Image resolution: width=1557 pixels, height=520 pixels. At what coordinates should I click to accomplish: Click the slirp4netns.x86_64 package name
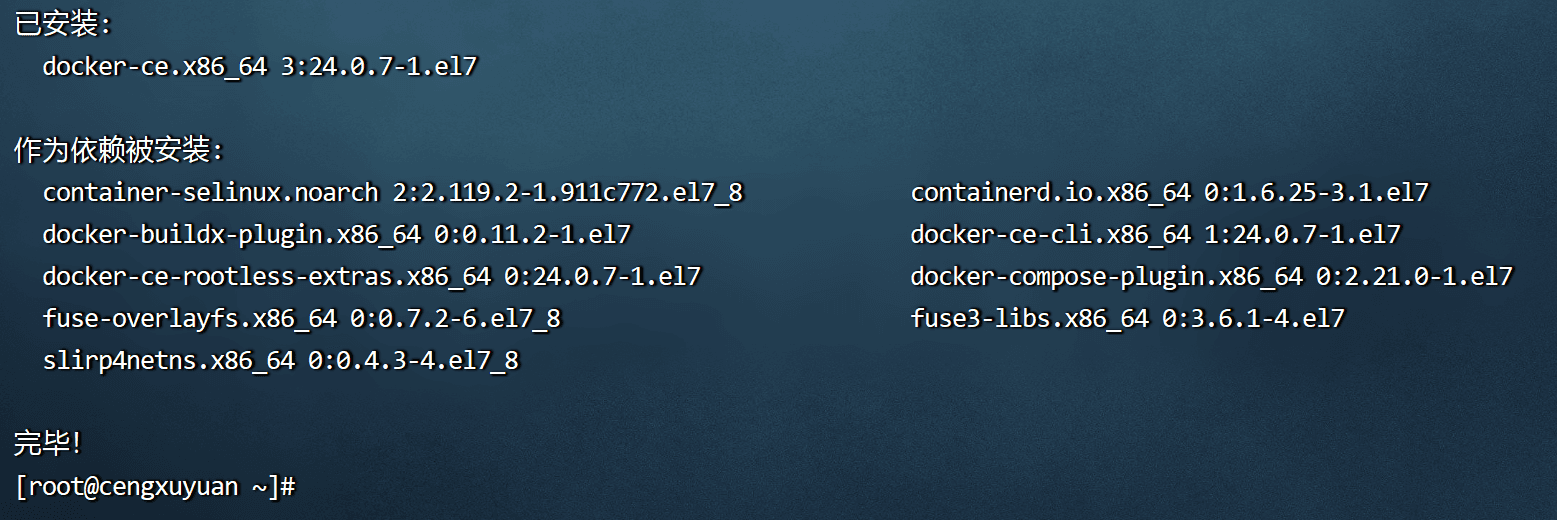[x=168, y=360]
